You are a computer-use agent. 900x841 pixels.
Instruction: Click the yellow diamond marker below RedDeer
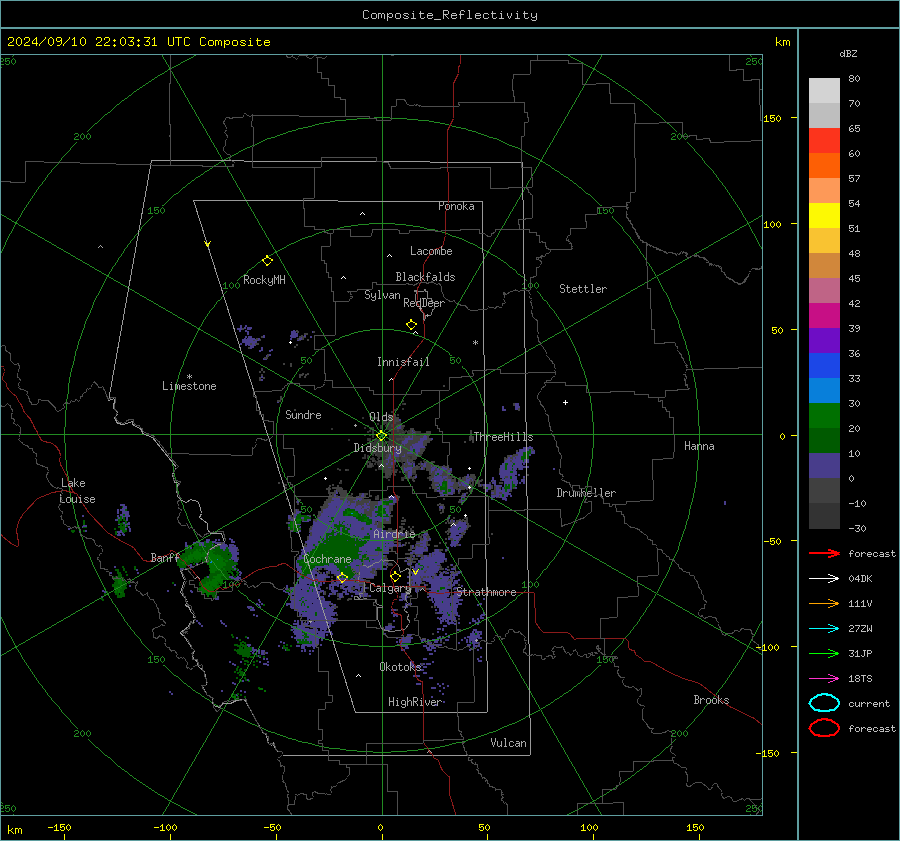(412, 325)
